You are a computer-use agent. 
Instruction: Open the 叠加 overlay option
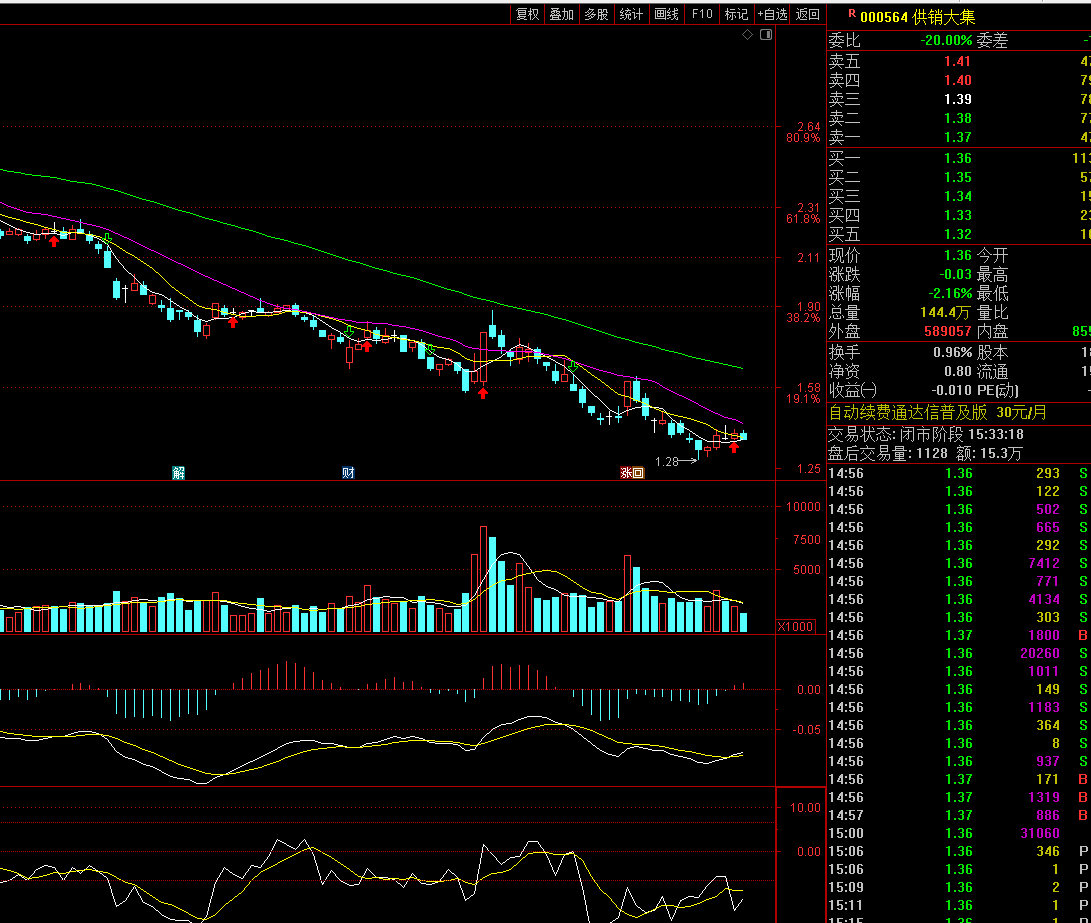562,14
